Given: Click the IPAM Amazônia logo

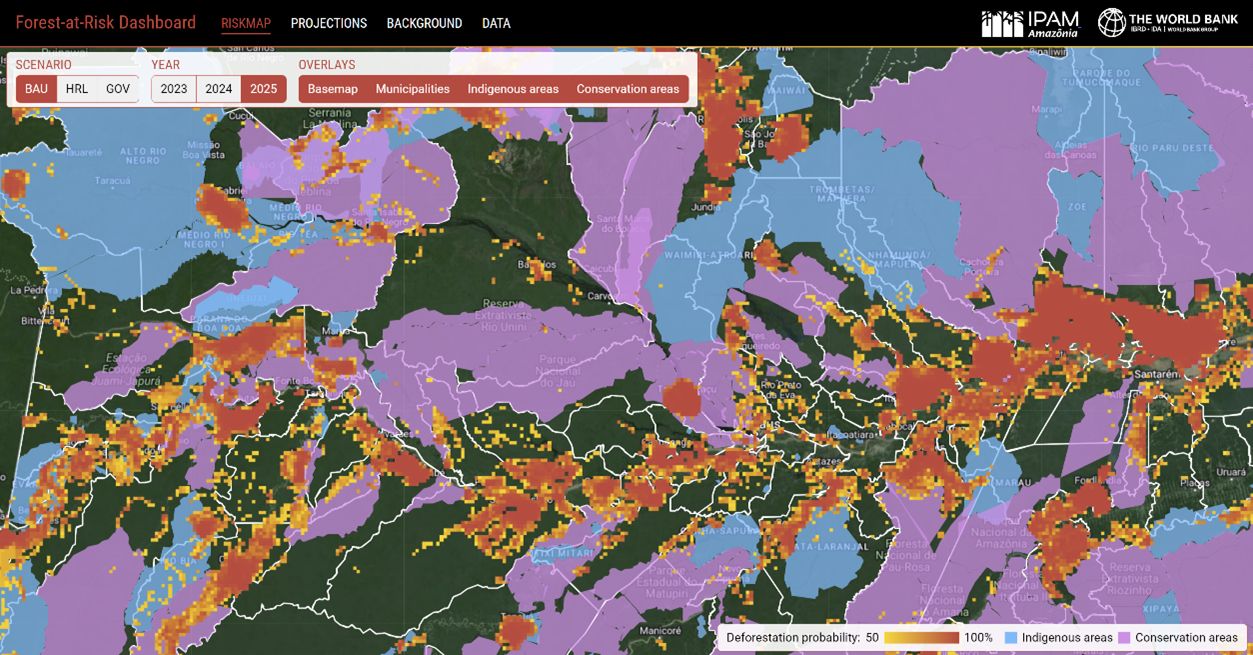Looking at the screenshot, I should click(x=1031, y=21).
